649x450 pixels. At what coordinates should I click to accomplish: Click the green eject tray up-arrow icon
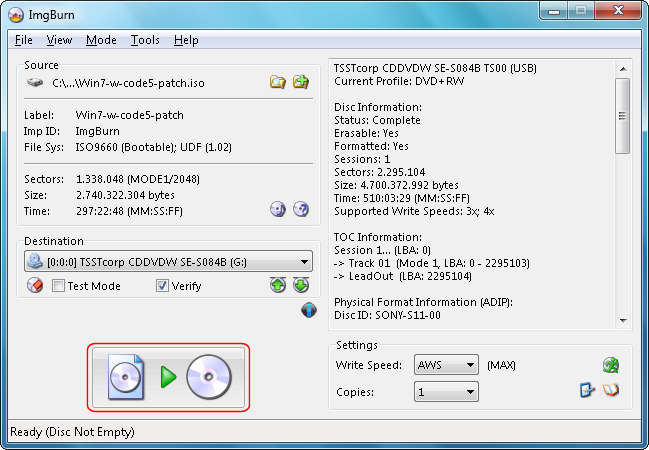(278, 286)
